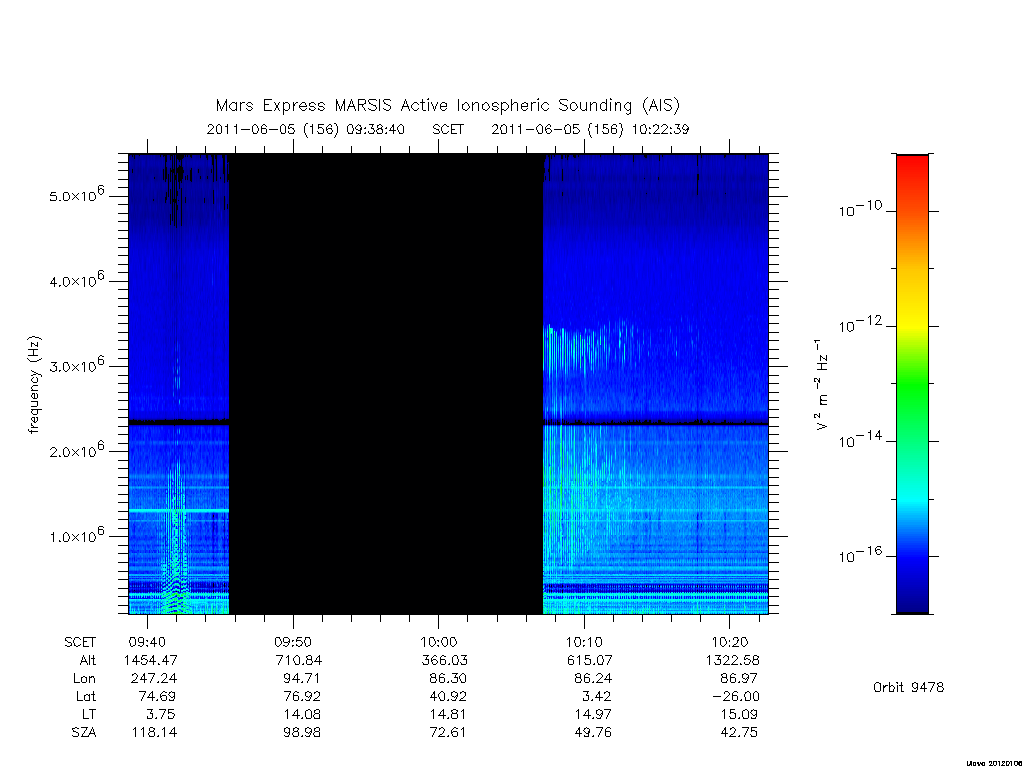Click the left spectrogram segment near 09:40
Viewport: 1024px width, 768px height.
[179, 384]
